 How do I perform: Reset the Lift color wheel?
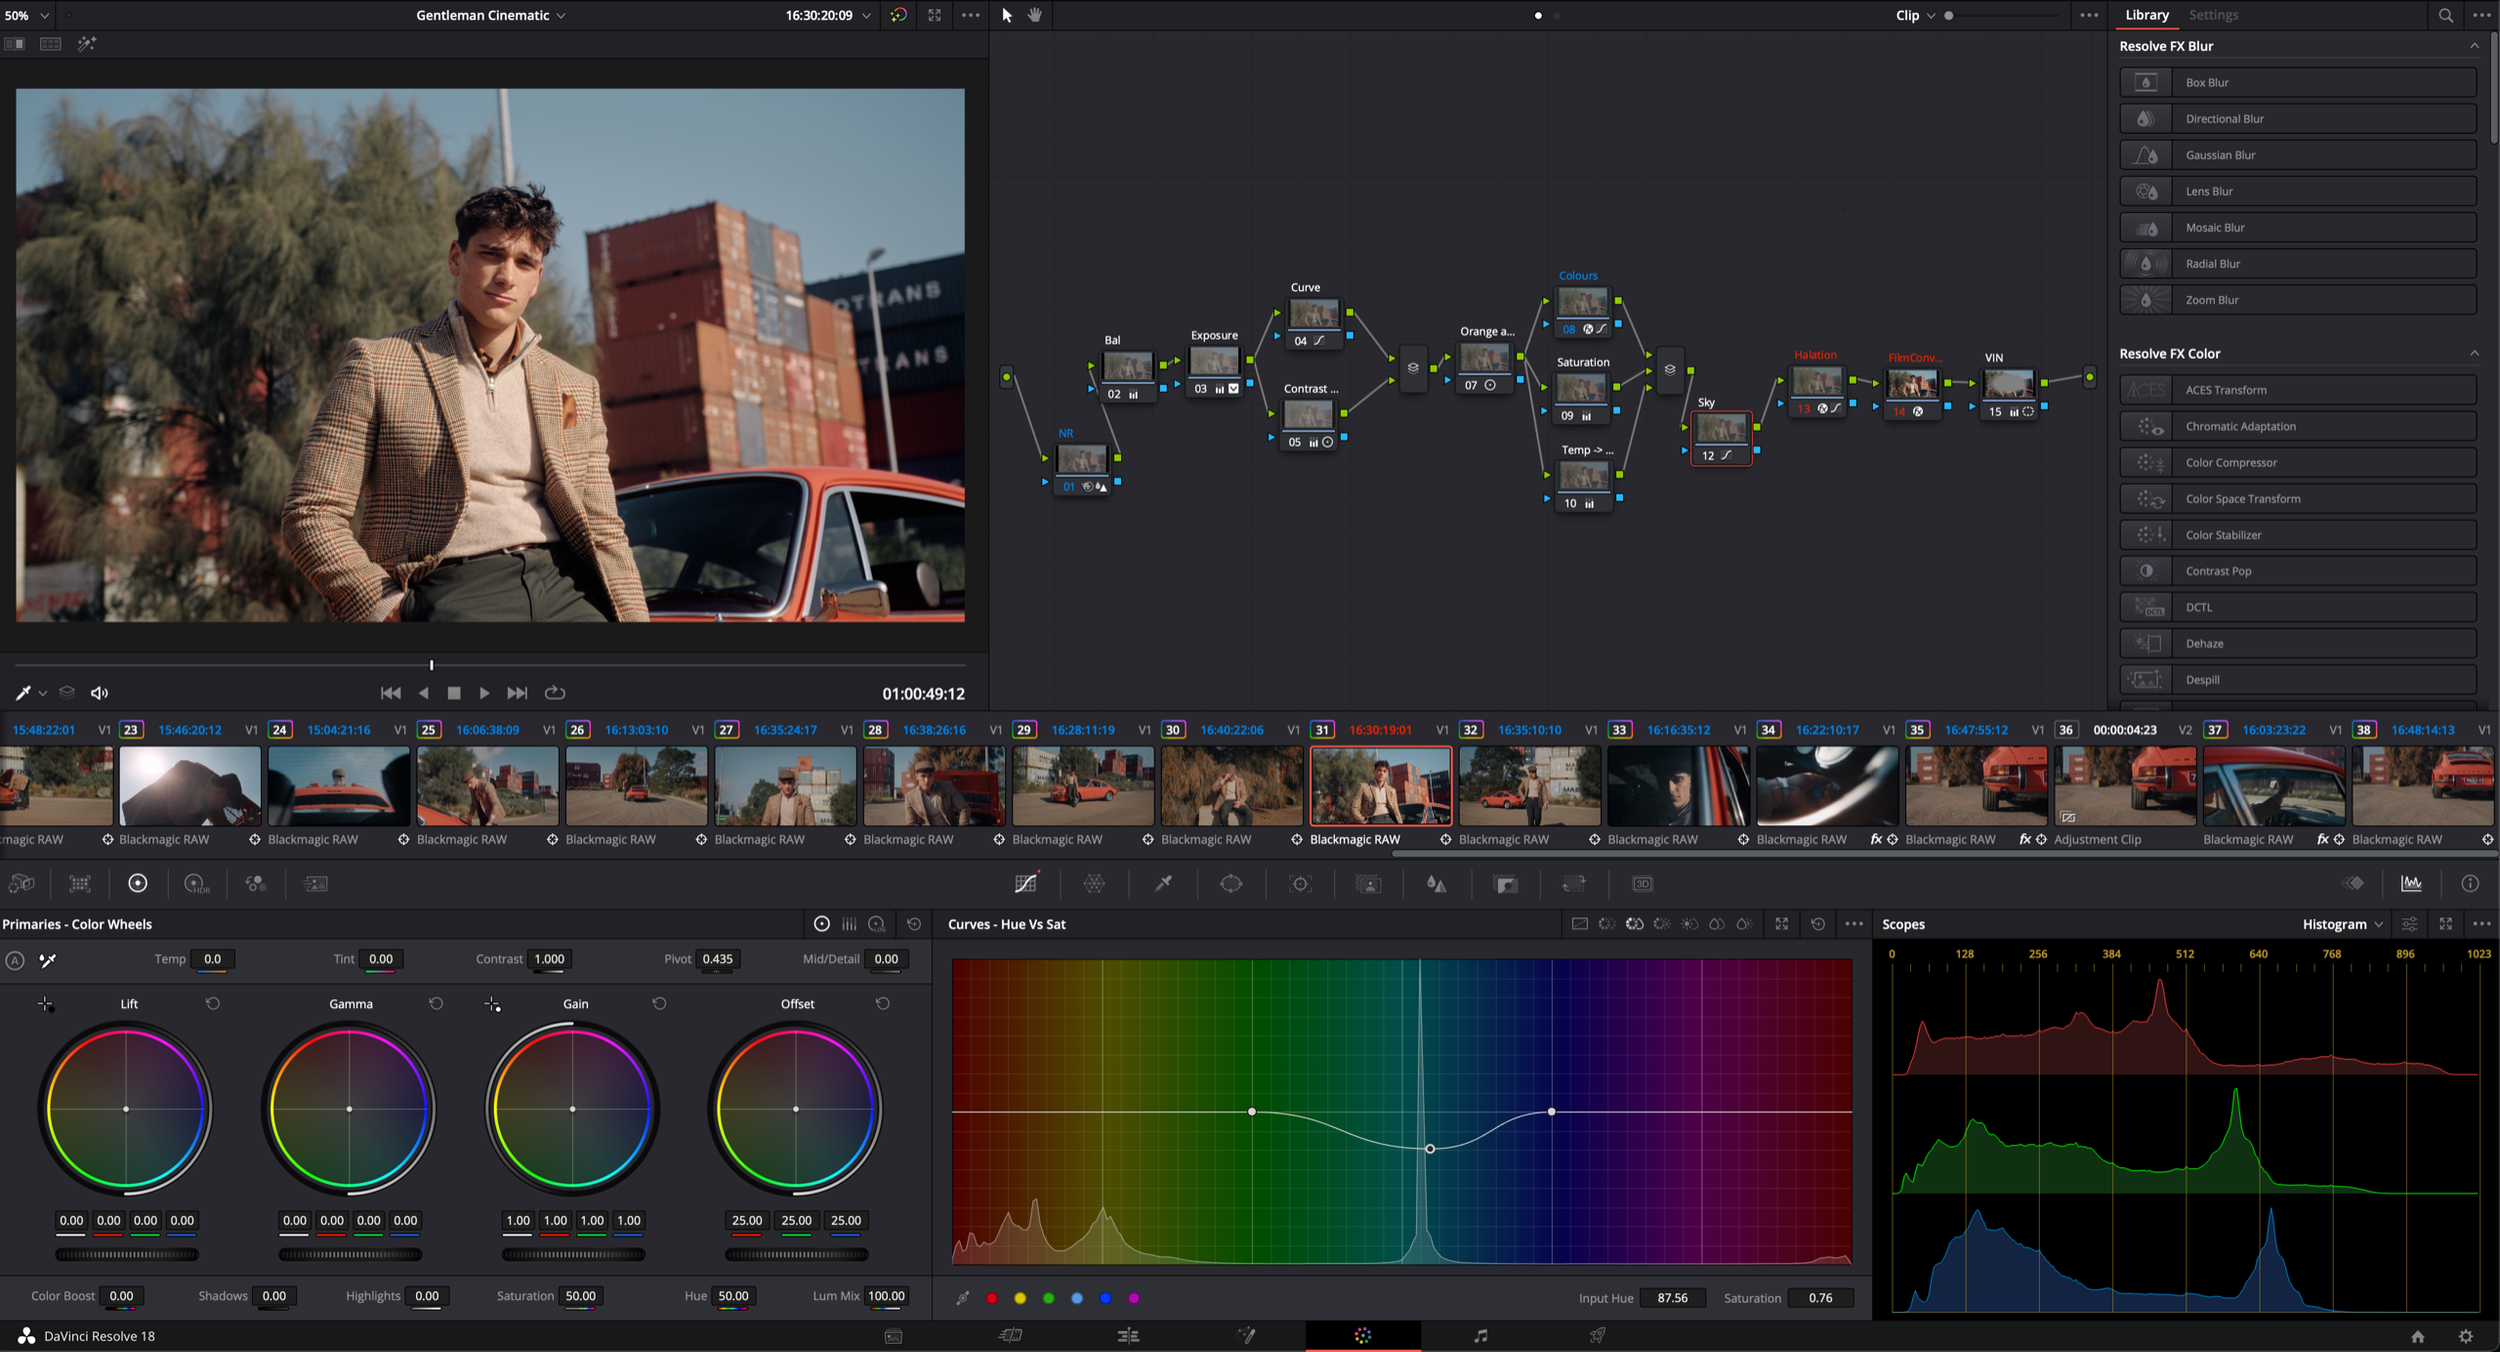coord(213,1003)
